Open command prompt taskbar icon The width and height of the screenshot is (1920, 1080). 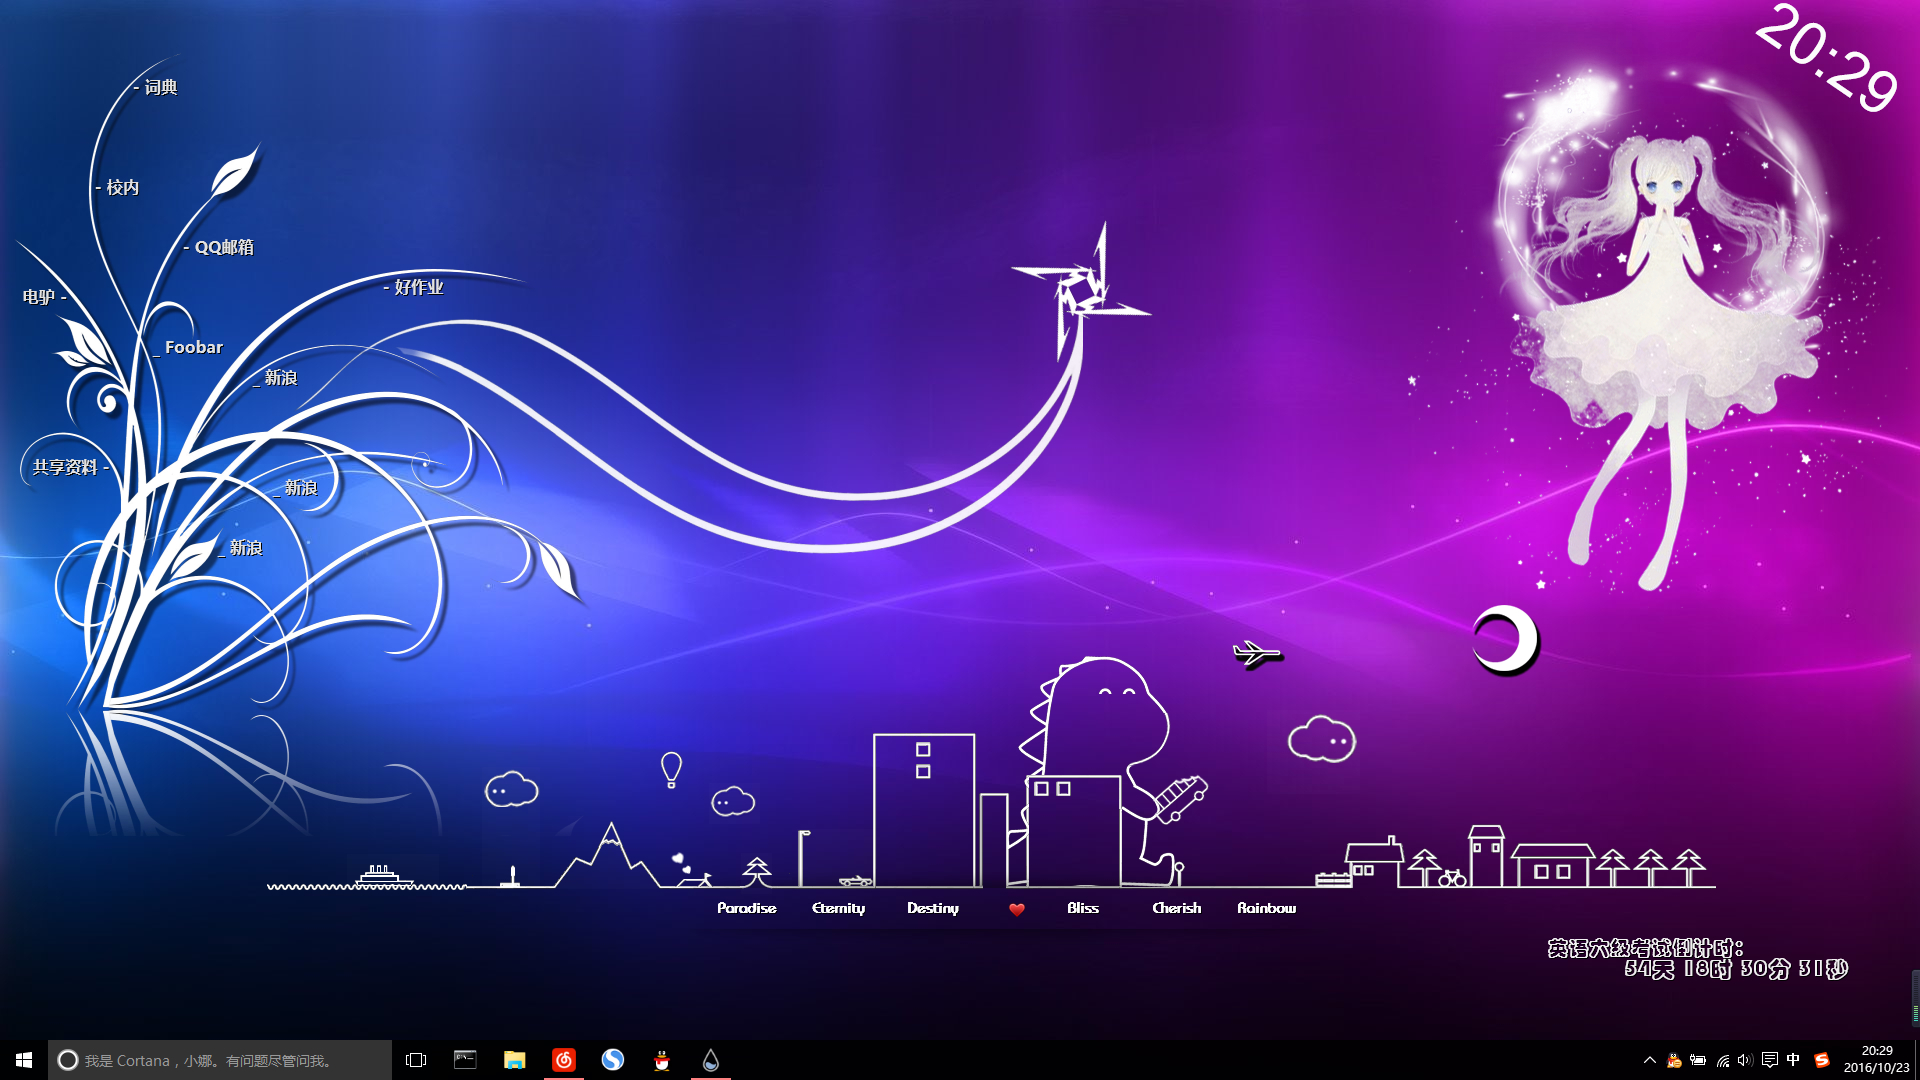465,1060
